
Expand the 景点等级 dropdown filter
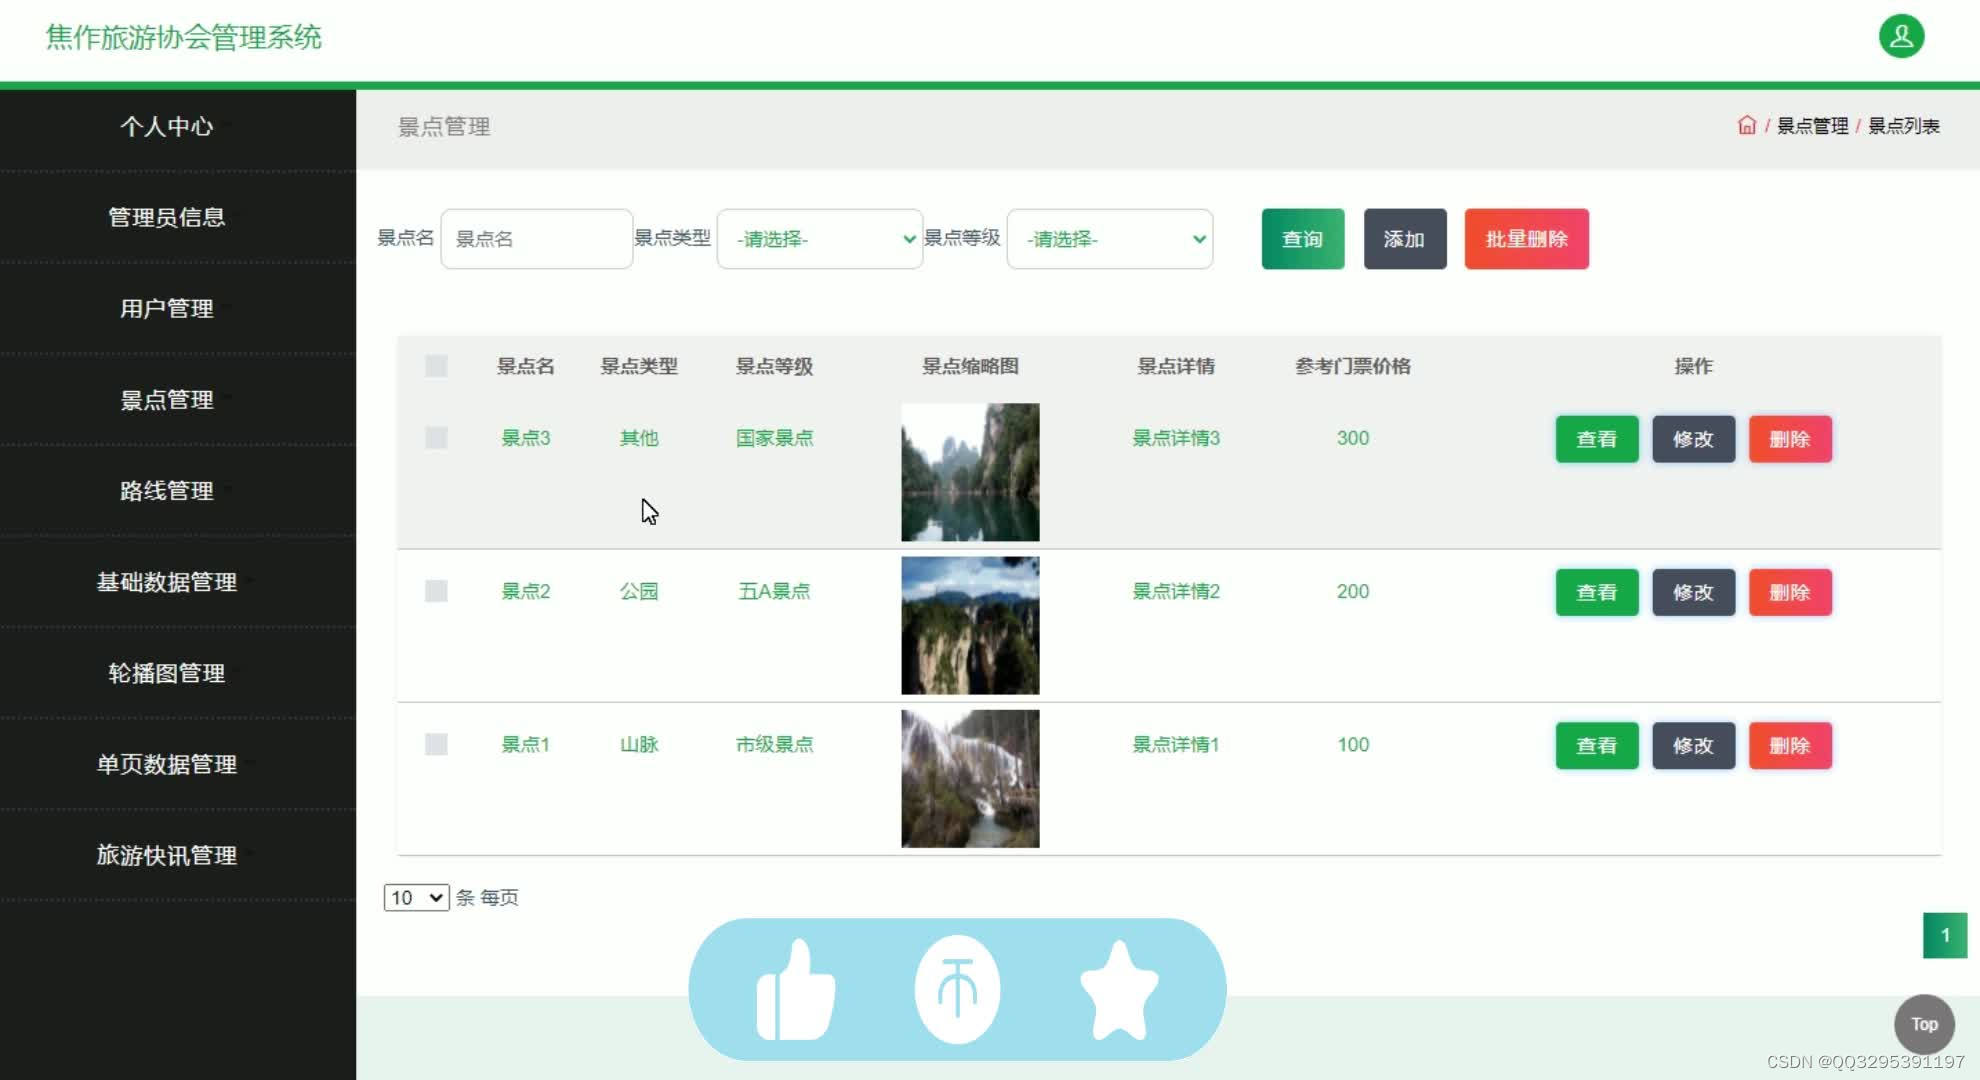click(x=1109, y=238)
